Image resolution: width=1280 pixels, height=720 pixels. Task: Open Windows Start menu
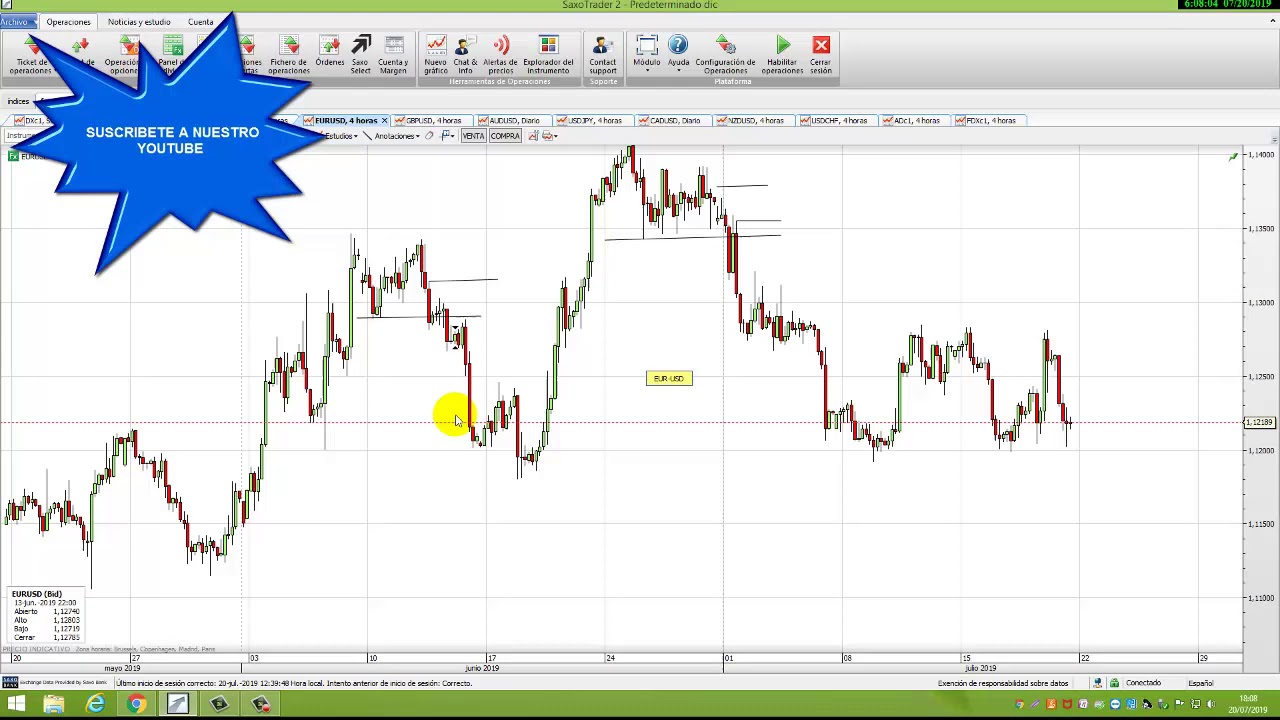pos(16,705)
